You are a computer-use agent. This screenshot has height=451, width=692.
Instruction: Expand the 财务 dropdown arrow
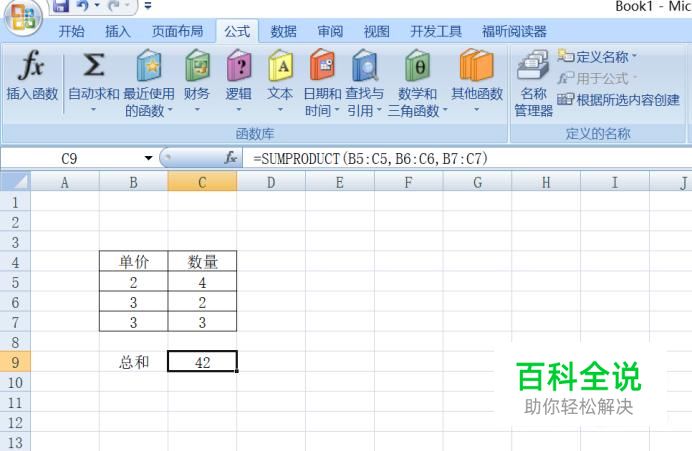pyautogui.click(x=197, y=109)
